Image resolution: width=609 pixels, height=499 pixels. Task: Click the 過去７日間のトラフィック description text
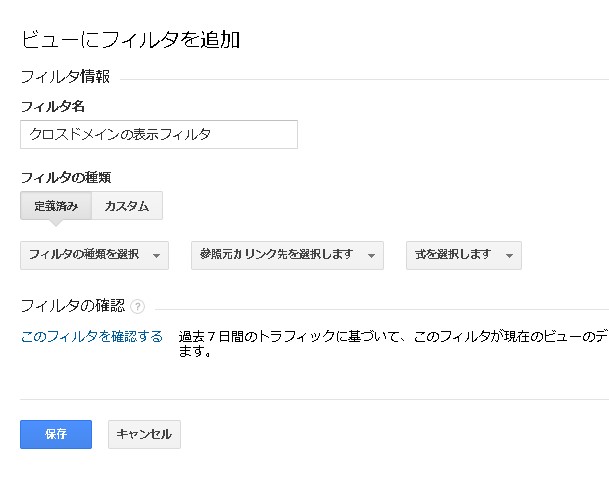coord(392,337)
